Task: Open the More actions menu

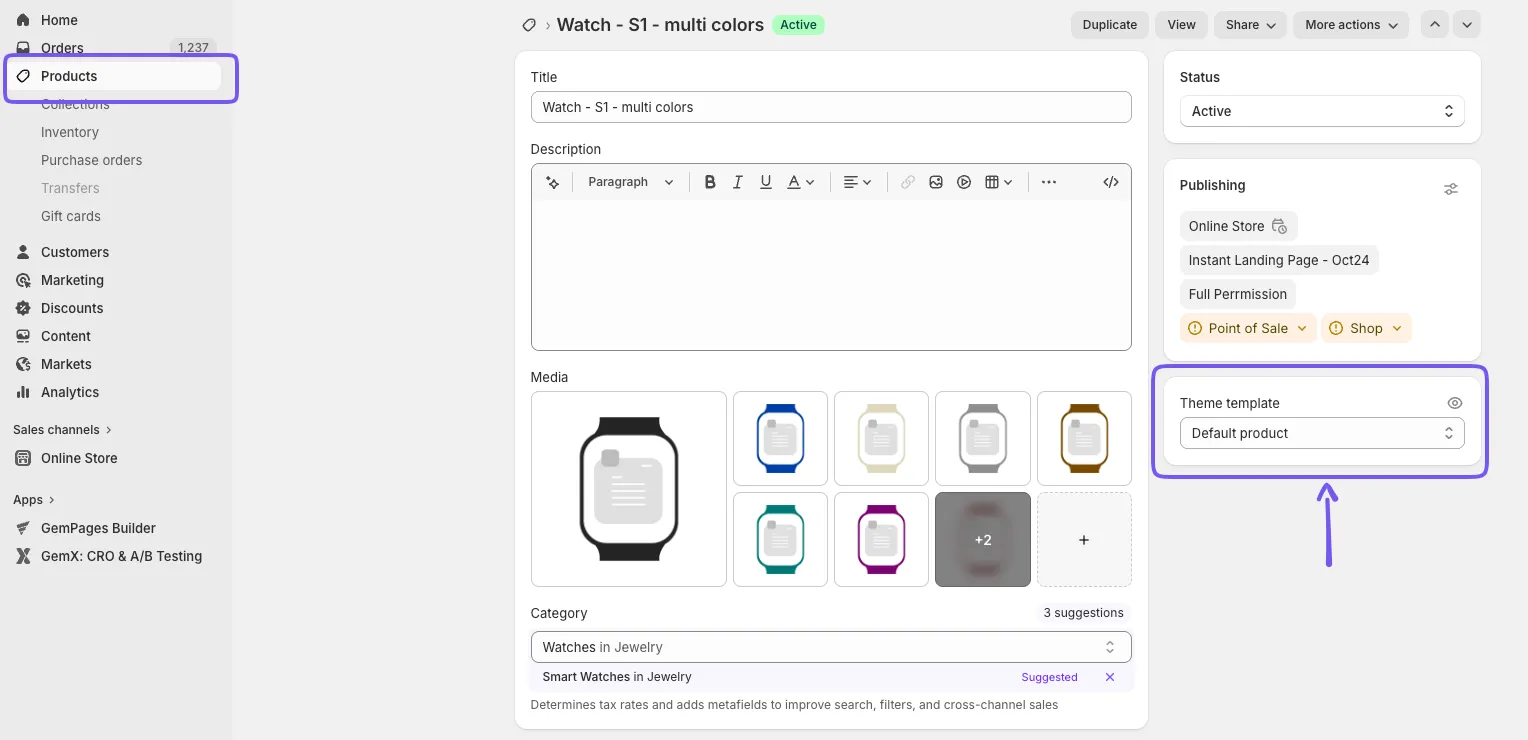Action: coord(1351,25)
